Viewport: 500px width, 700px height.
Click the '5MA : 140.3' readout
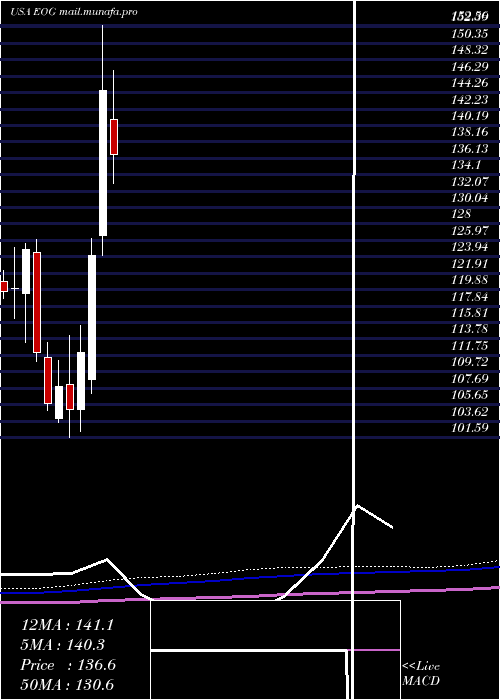pos(62,645)
